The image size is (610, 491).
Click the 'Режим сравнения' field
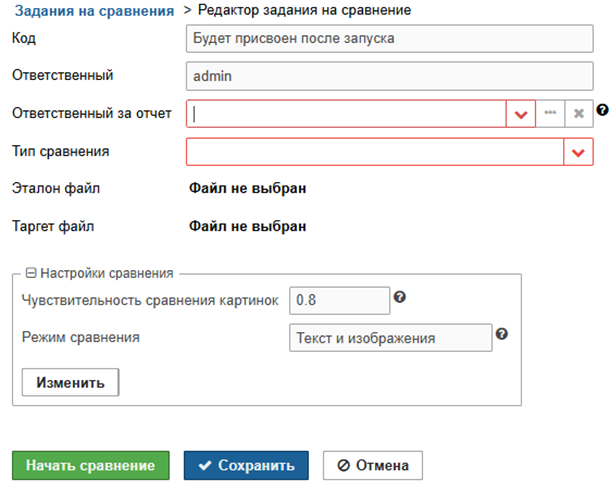(x=390, y=338)
